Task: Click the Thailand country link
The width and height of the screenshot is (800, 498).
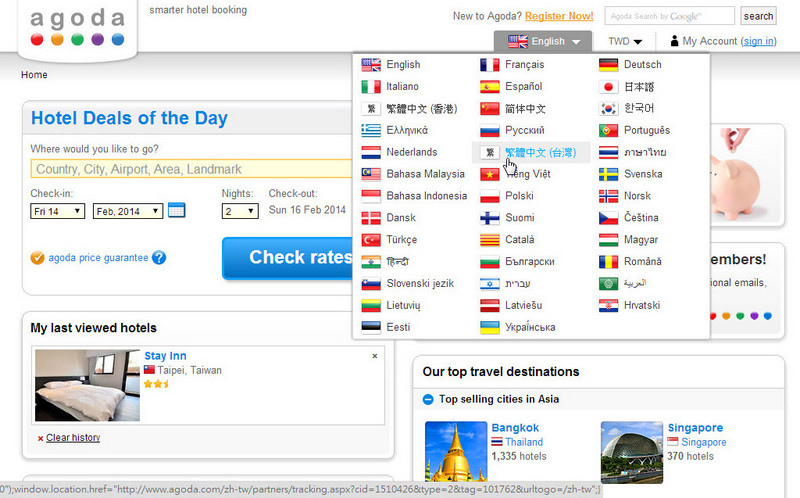Action: [524, 442]
